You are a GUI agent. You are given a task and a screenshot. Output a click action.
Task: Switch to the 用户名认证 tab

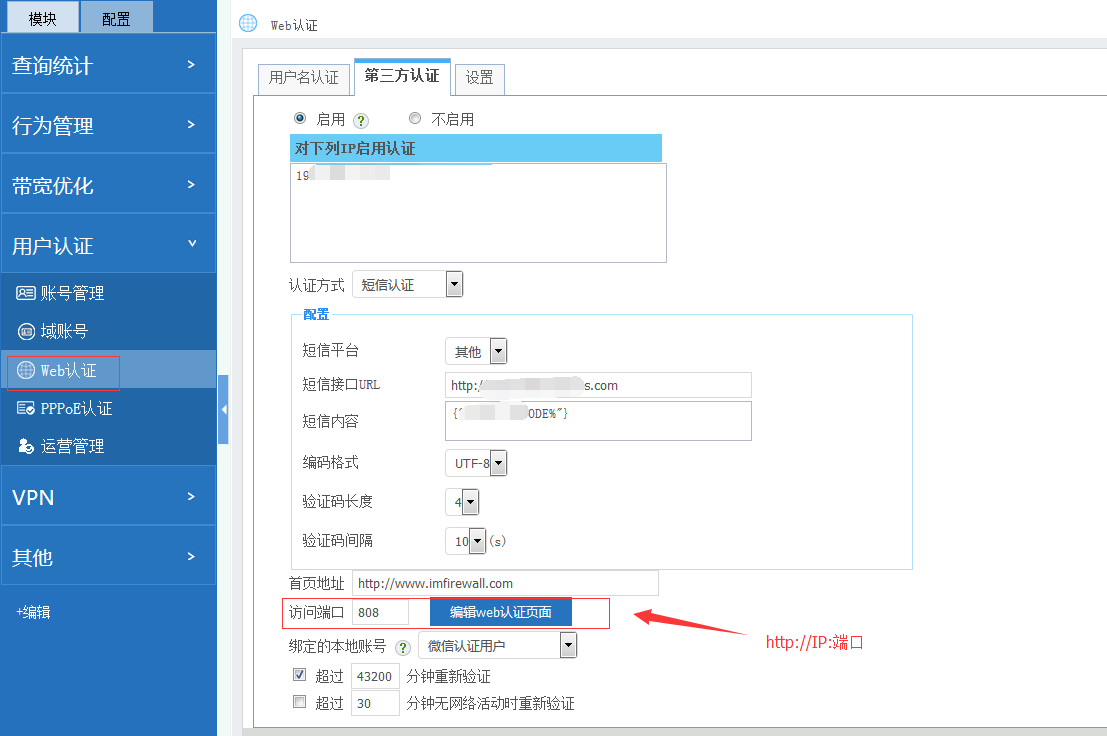coord(304,78)
